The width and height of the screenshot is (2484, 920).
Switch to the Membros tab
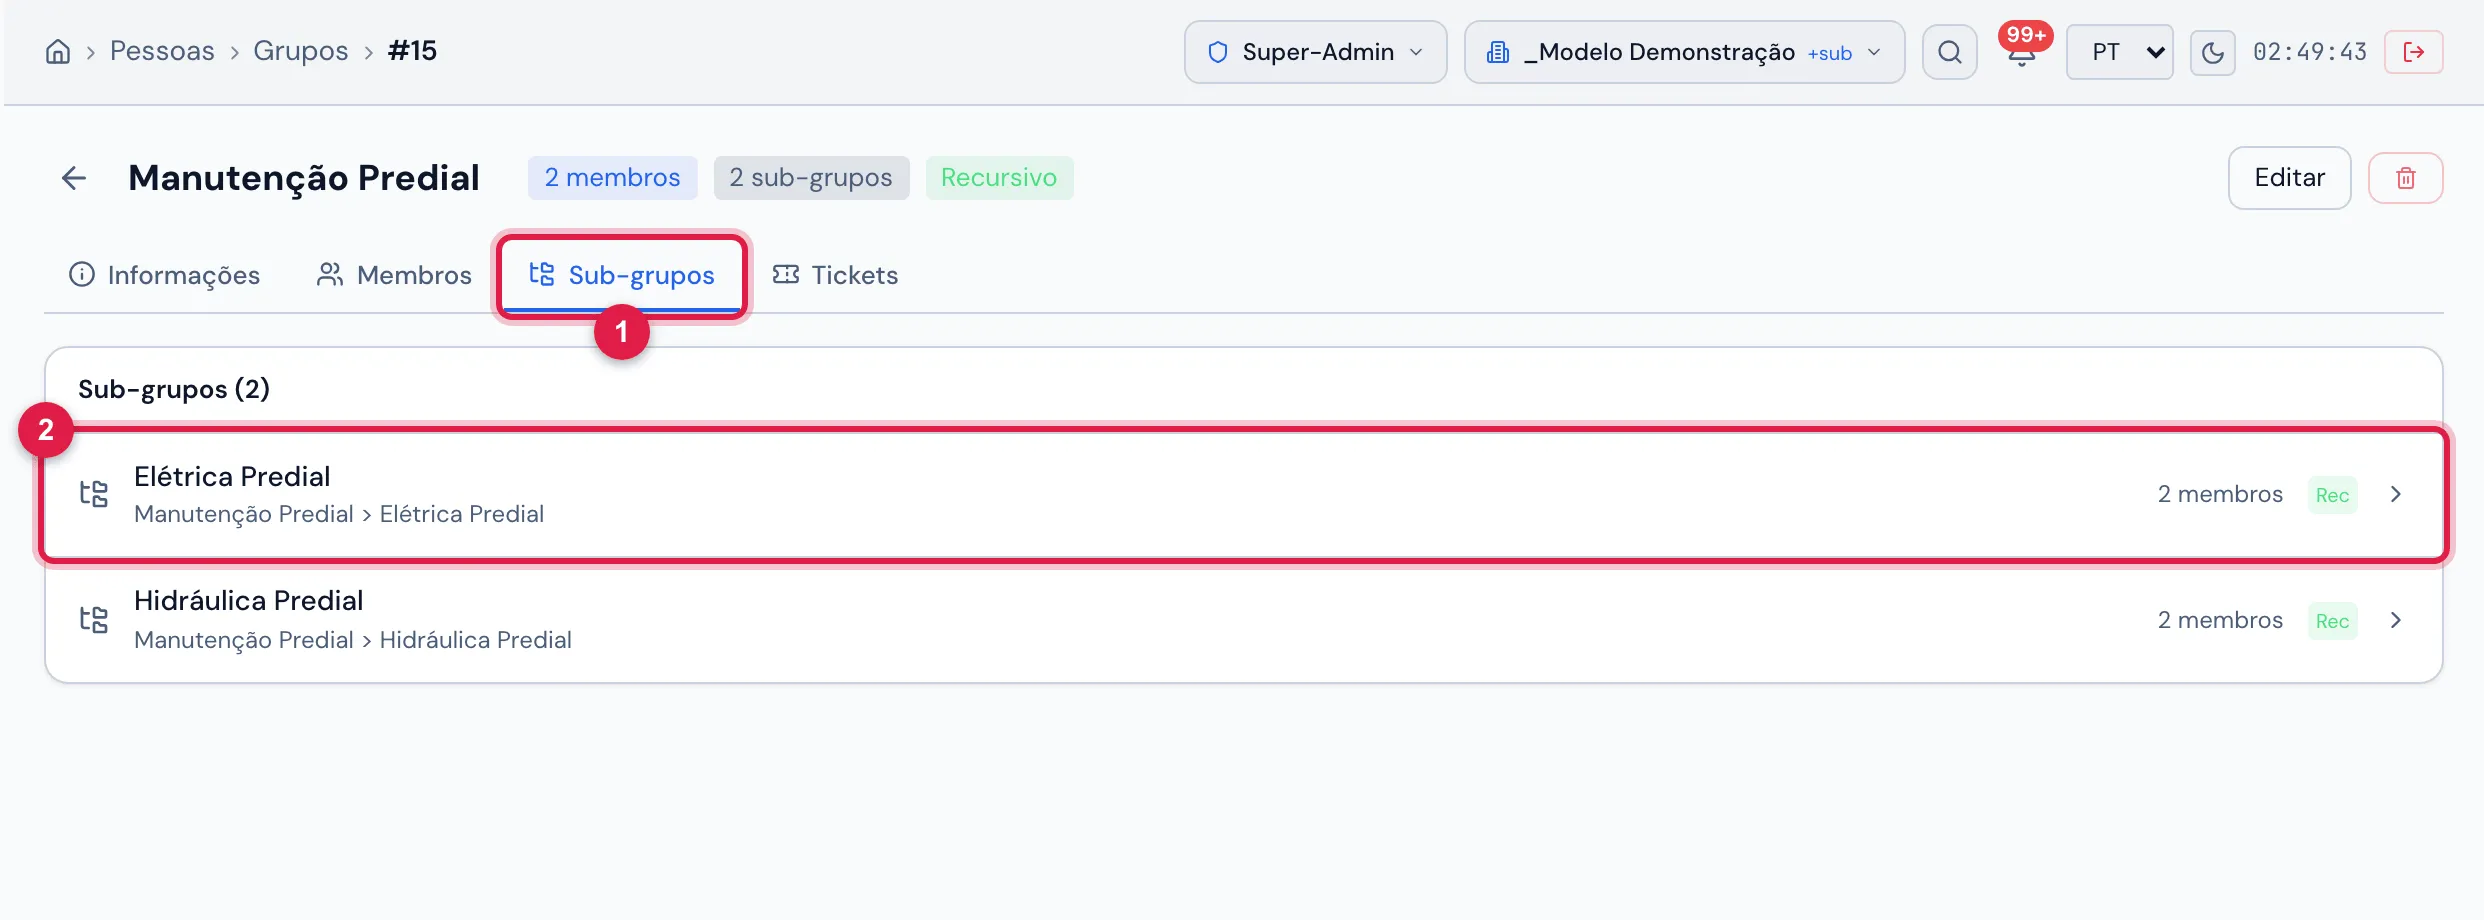(394, 275)
